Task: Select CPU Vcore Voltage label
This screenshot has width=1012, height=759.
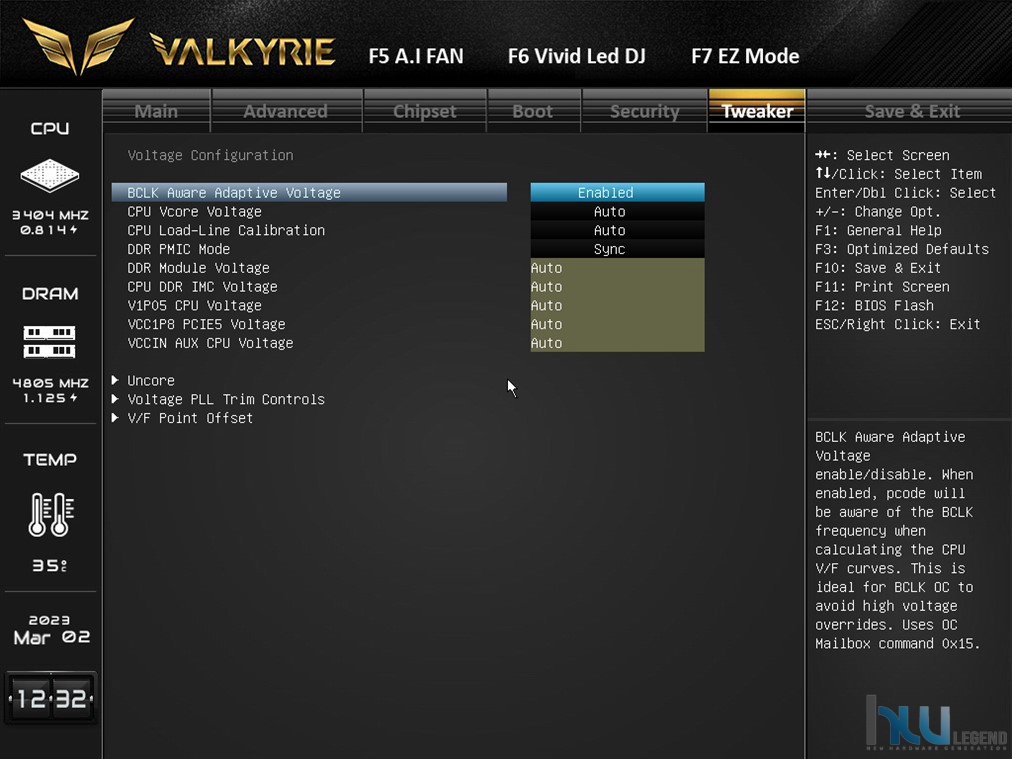Action: (194, 211)
